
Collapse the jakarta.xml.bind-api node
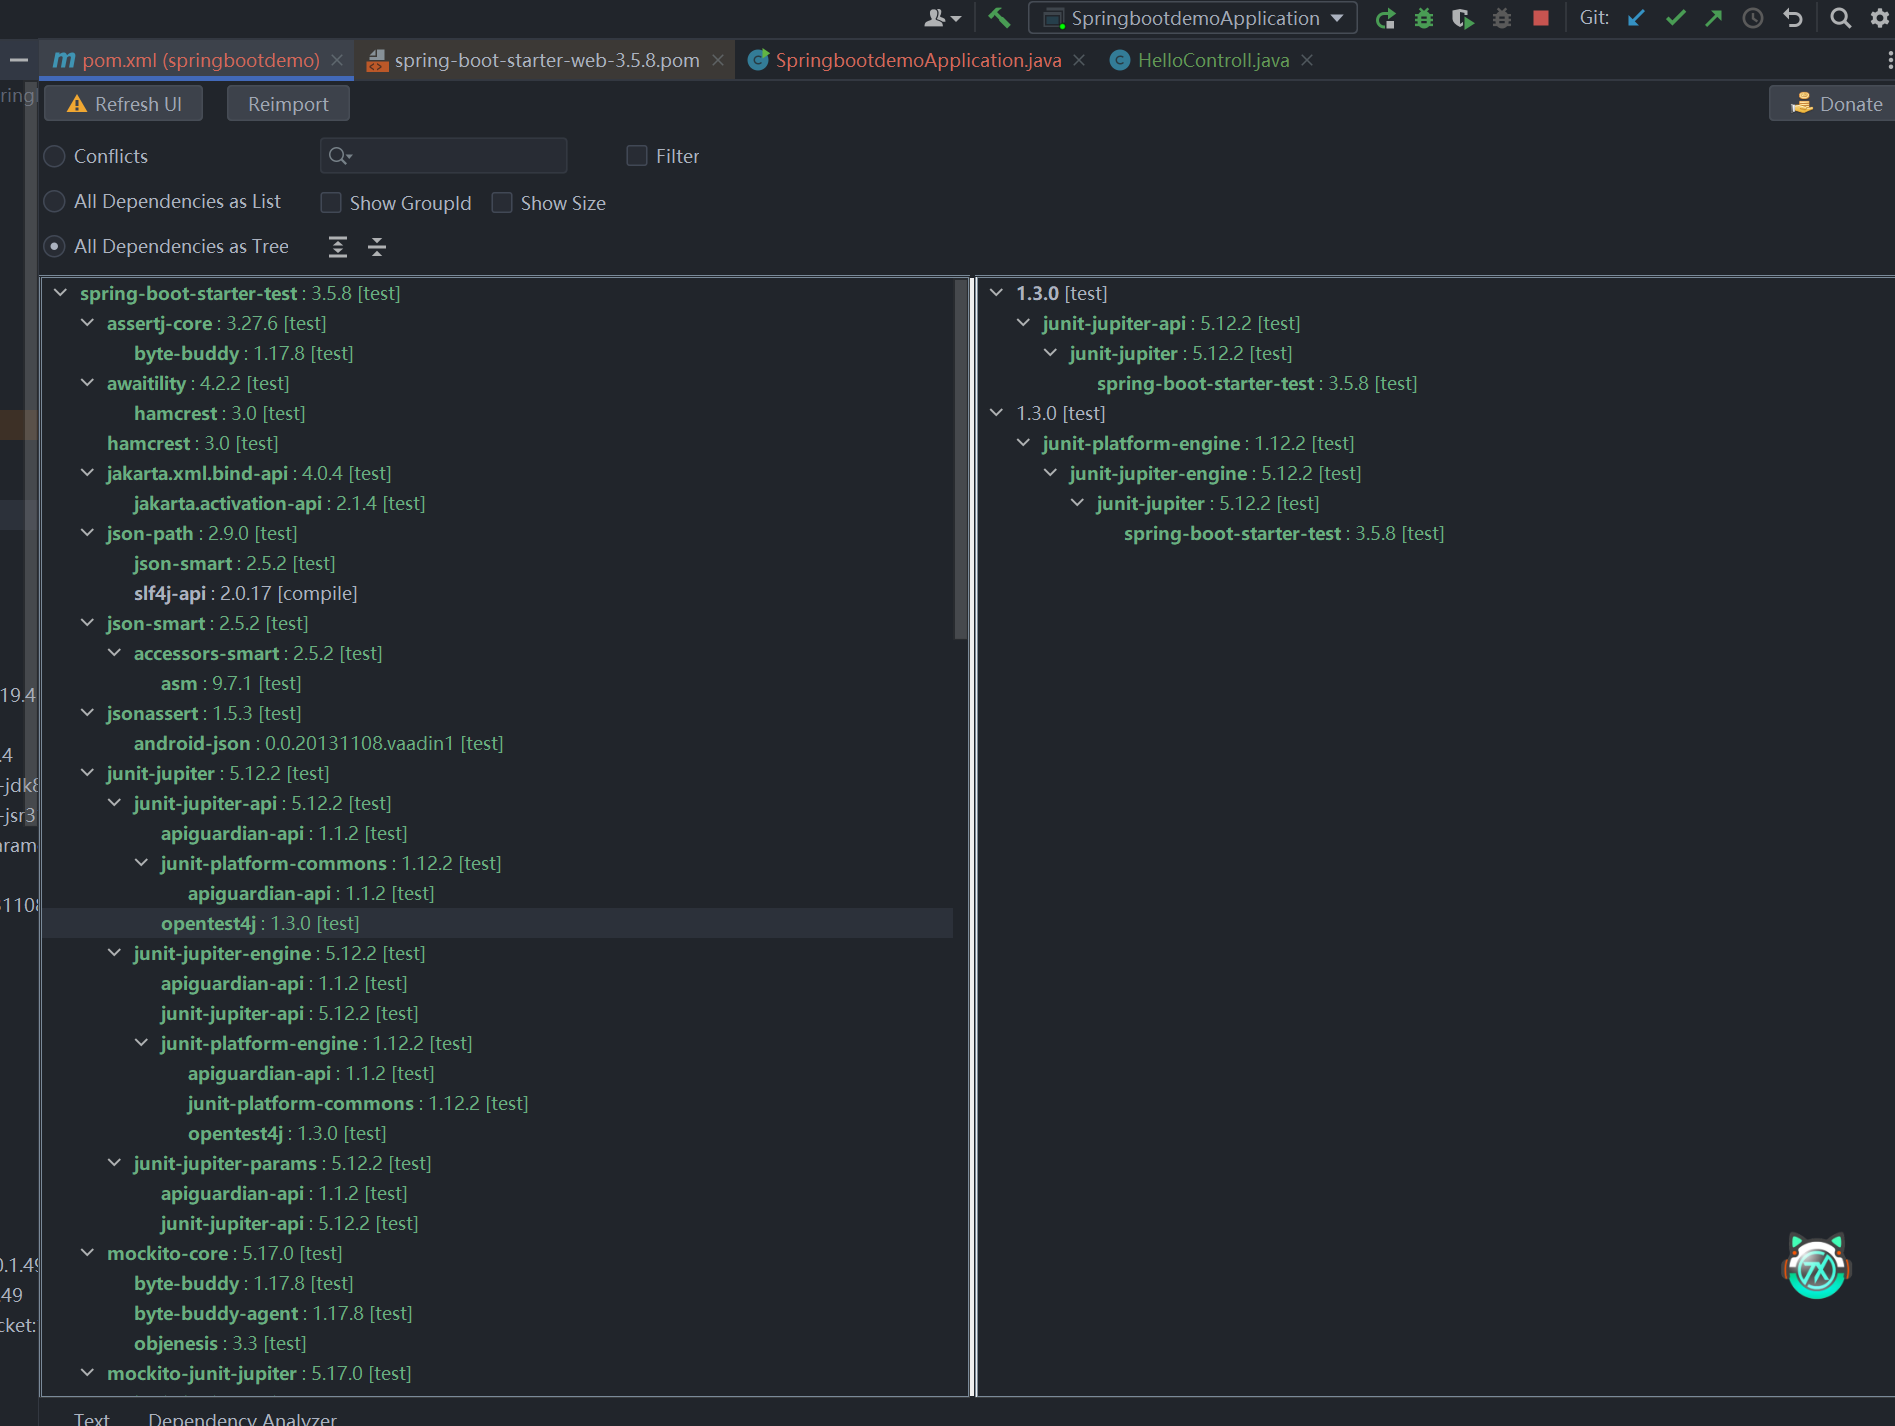(x=88, y=473)
